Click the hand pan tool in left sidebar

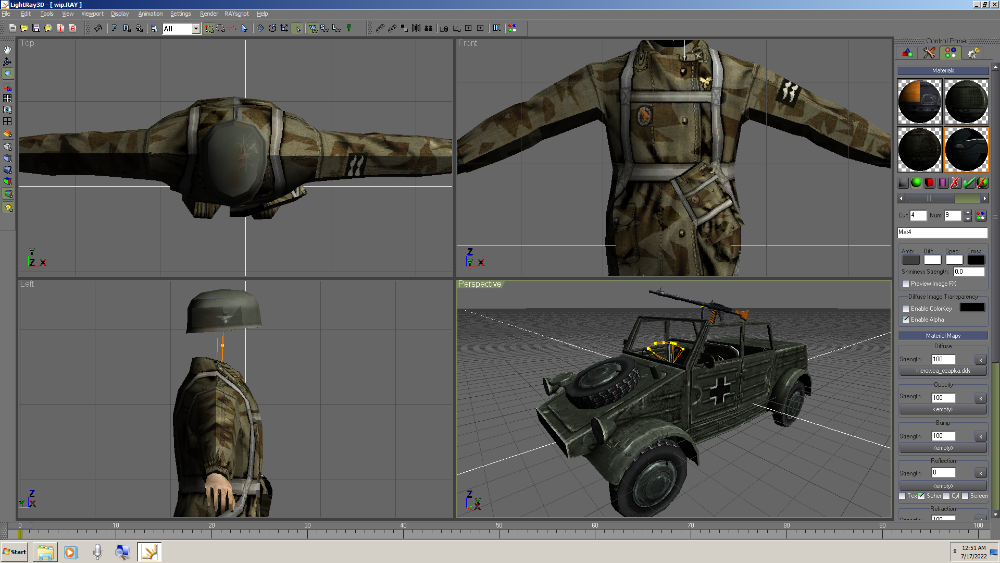point(8,49)
